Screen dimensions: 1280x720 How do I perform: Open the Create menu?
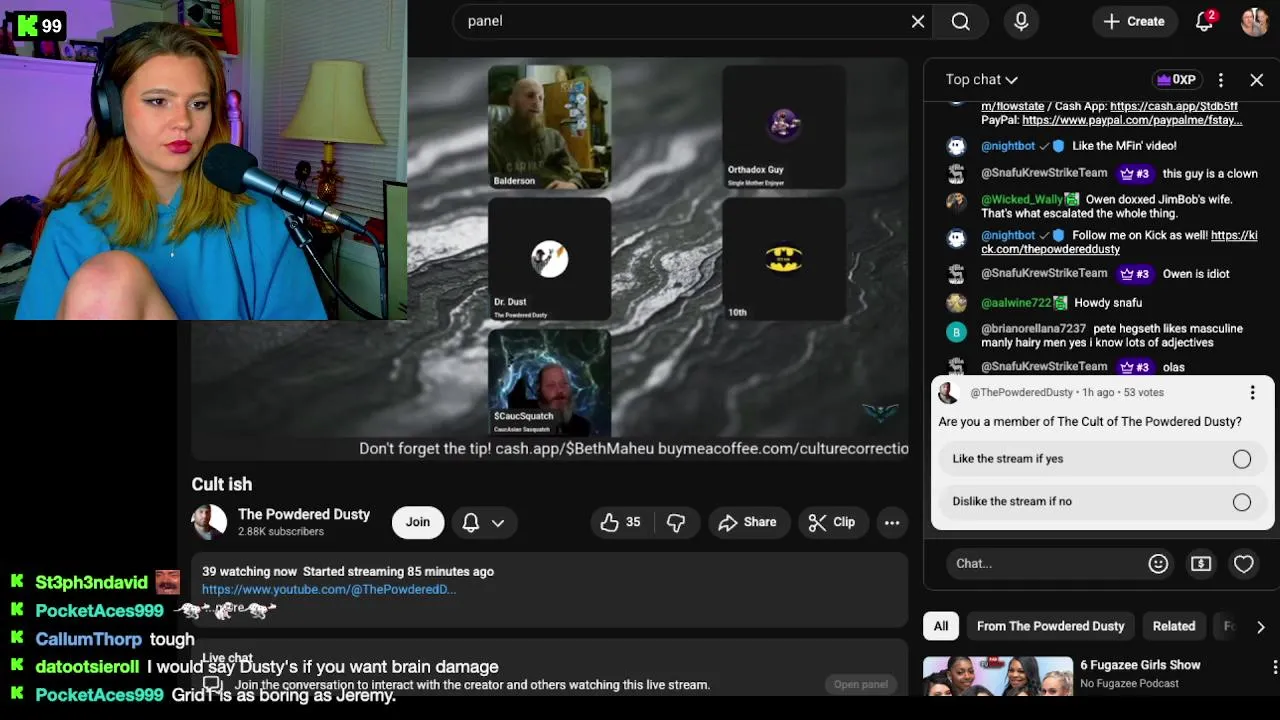(x=1134, y=21)
